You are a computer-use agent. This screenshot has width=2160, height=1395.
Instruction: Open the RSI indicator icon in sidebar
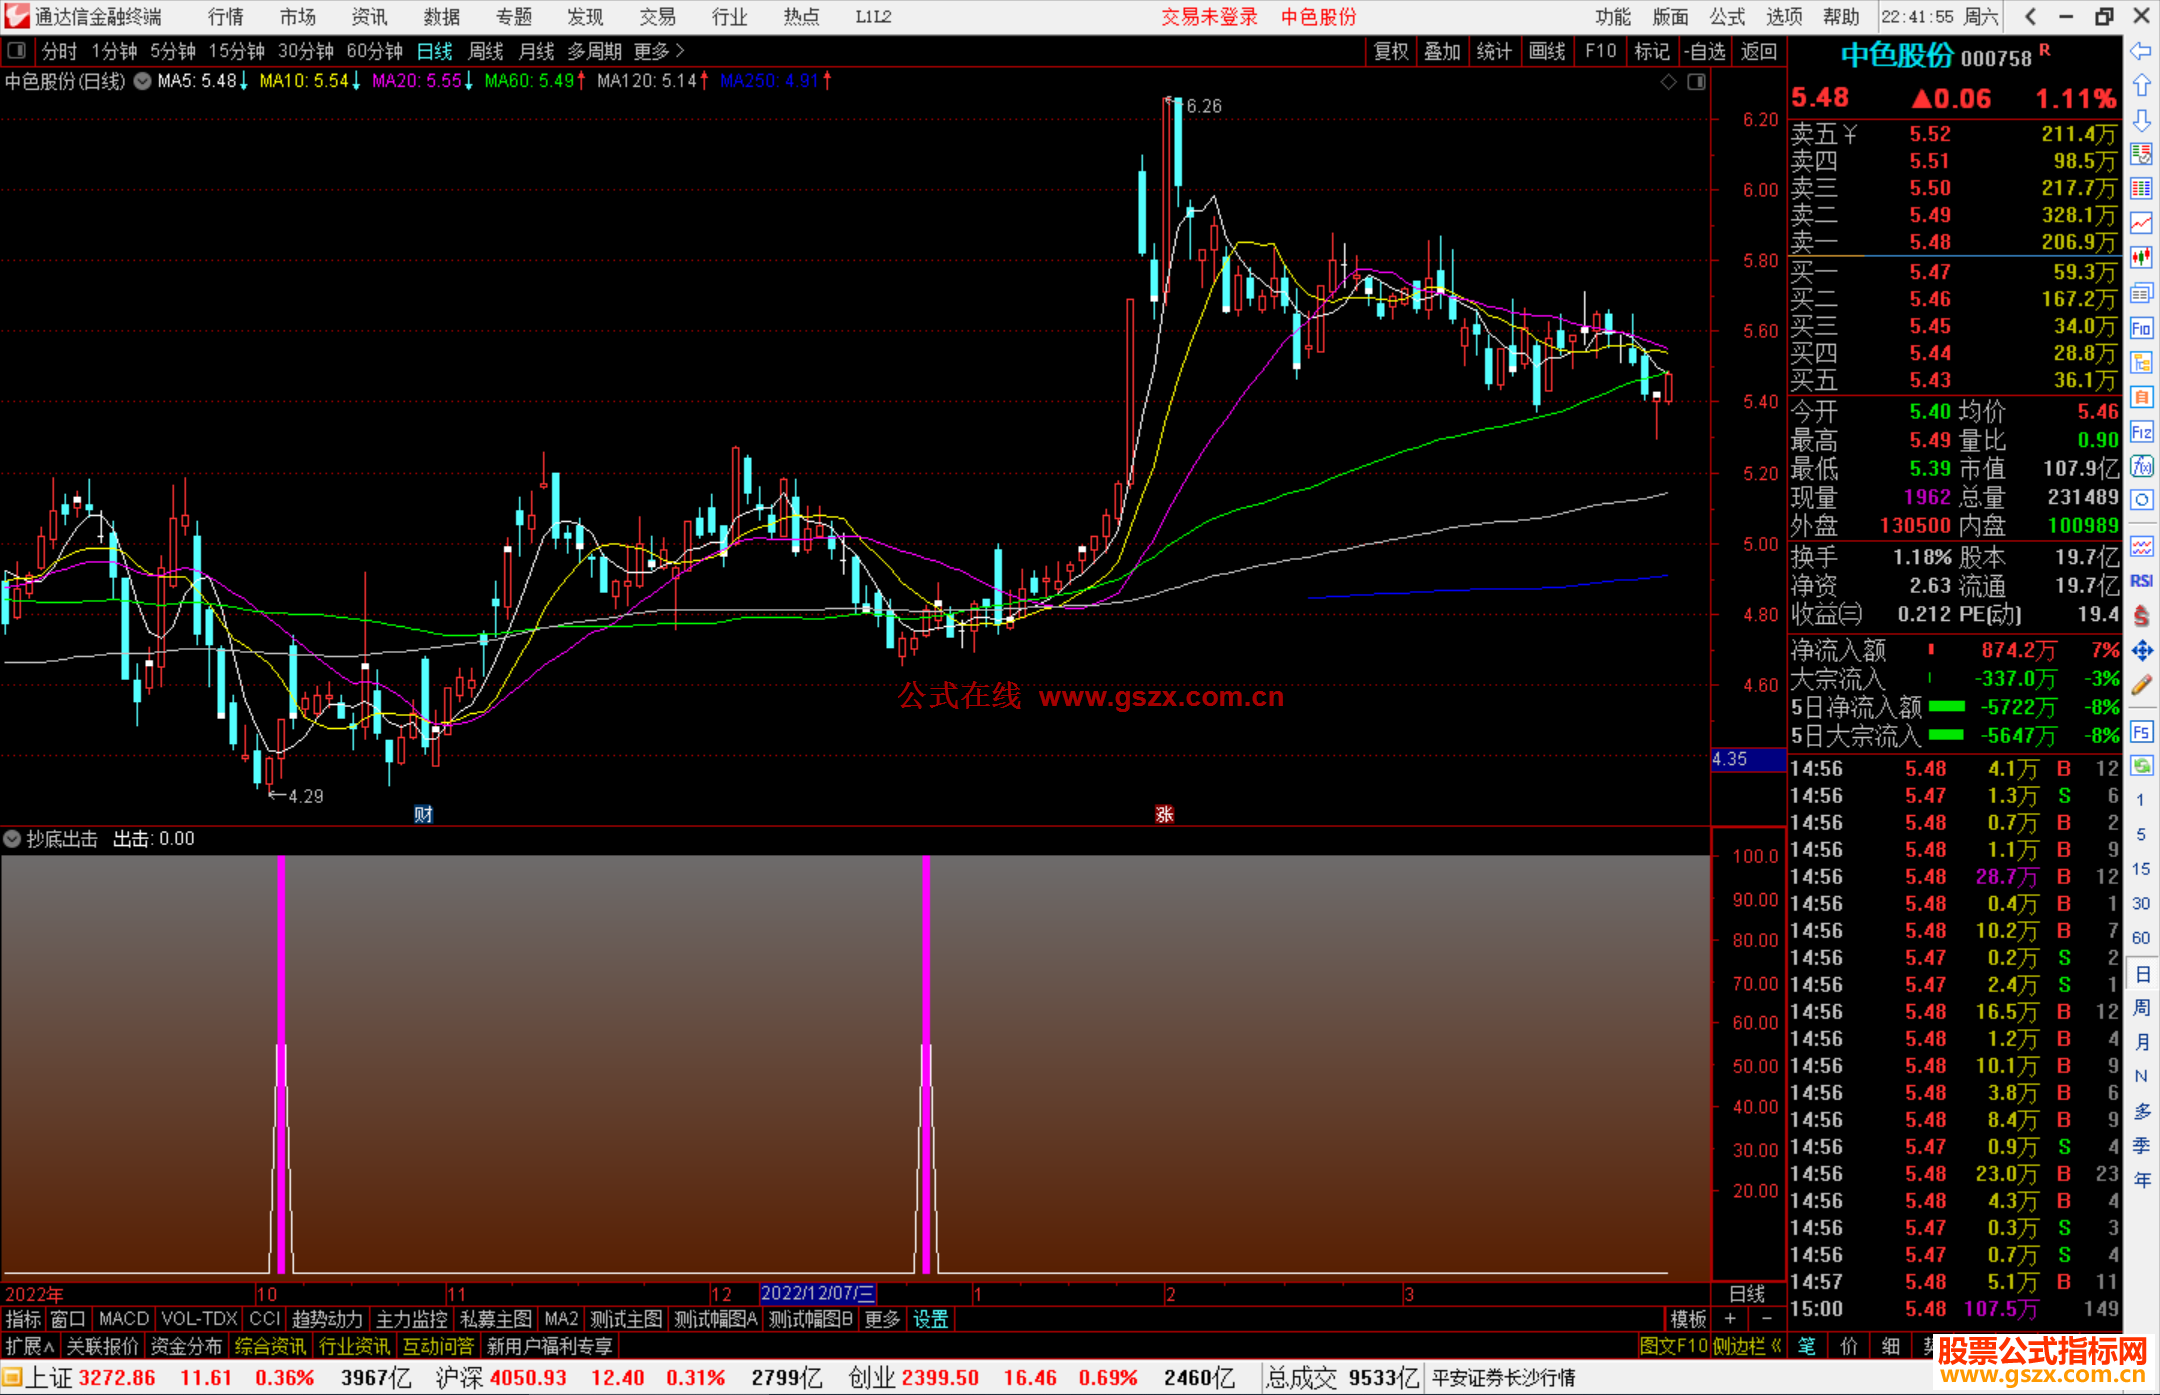(x=2141, y=581)
